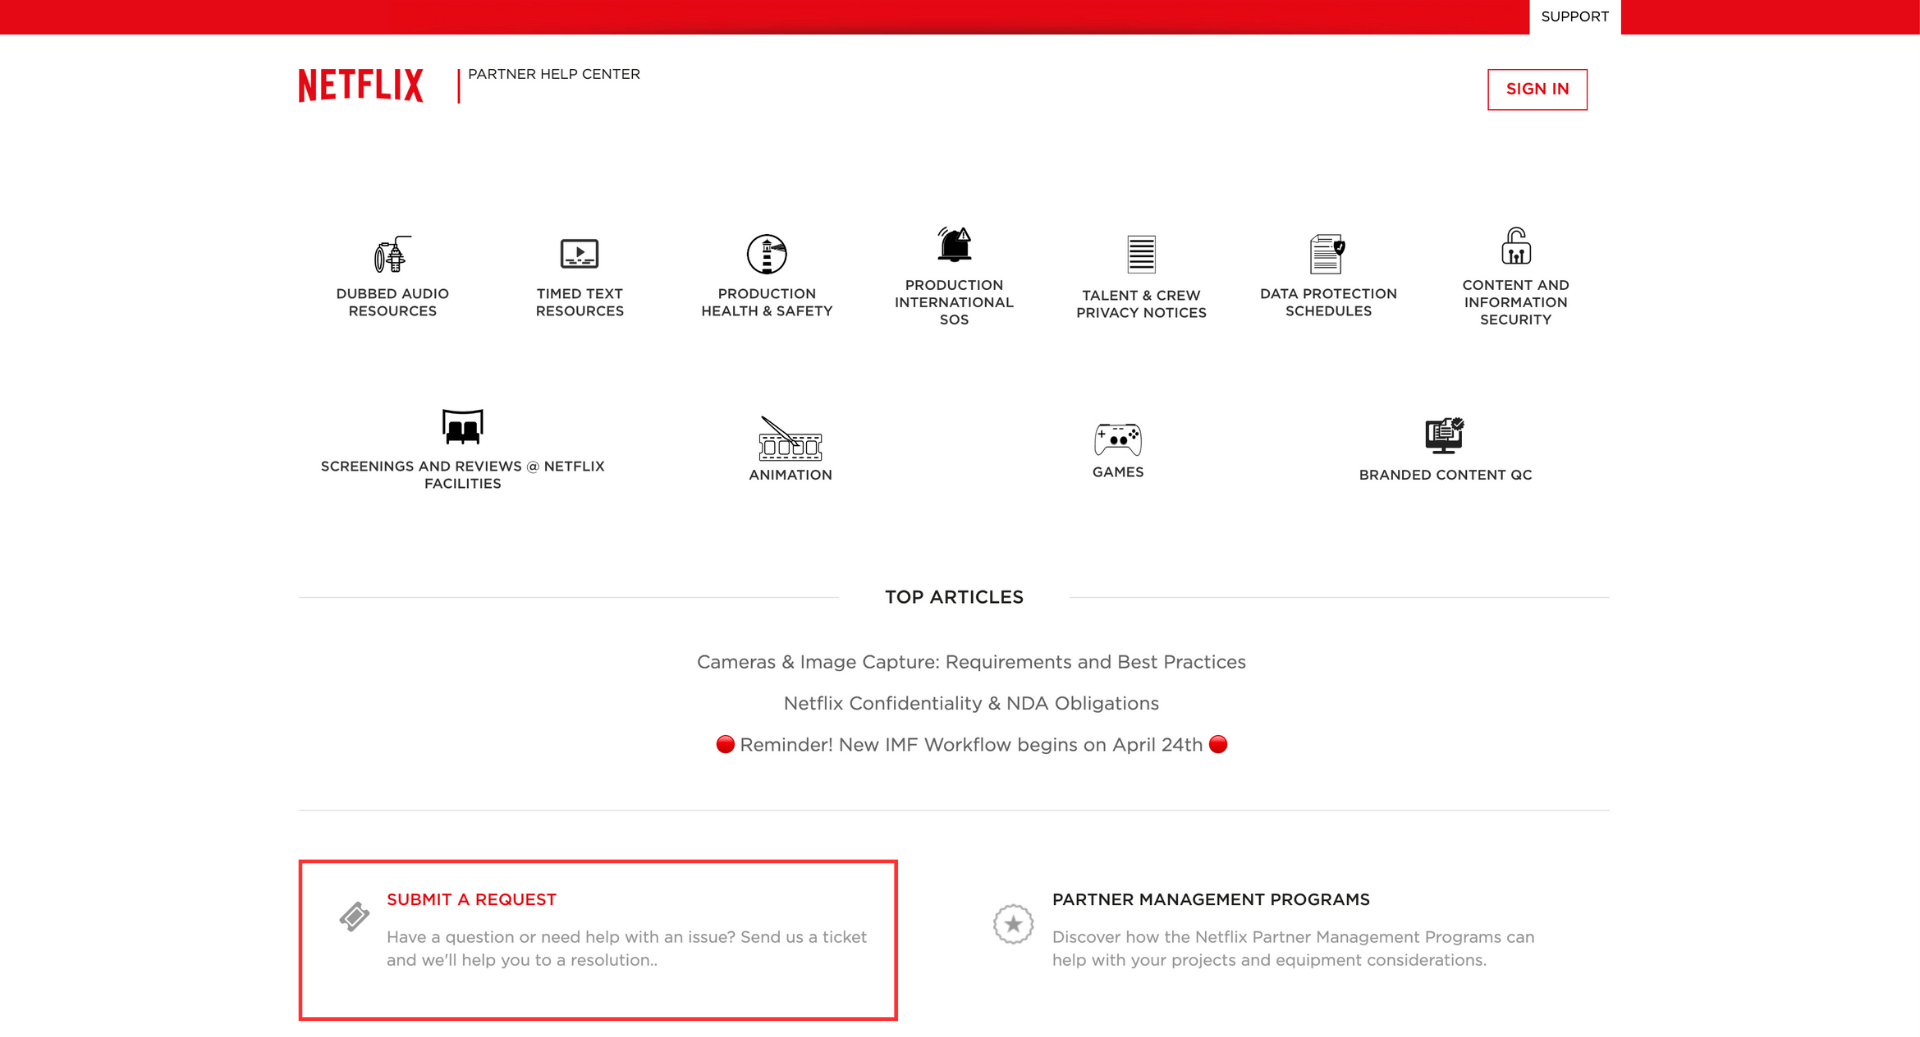This screenshot has height=1037, width=1920.
Task: Click the Top Articles heading
Action: pos(954,597)
